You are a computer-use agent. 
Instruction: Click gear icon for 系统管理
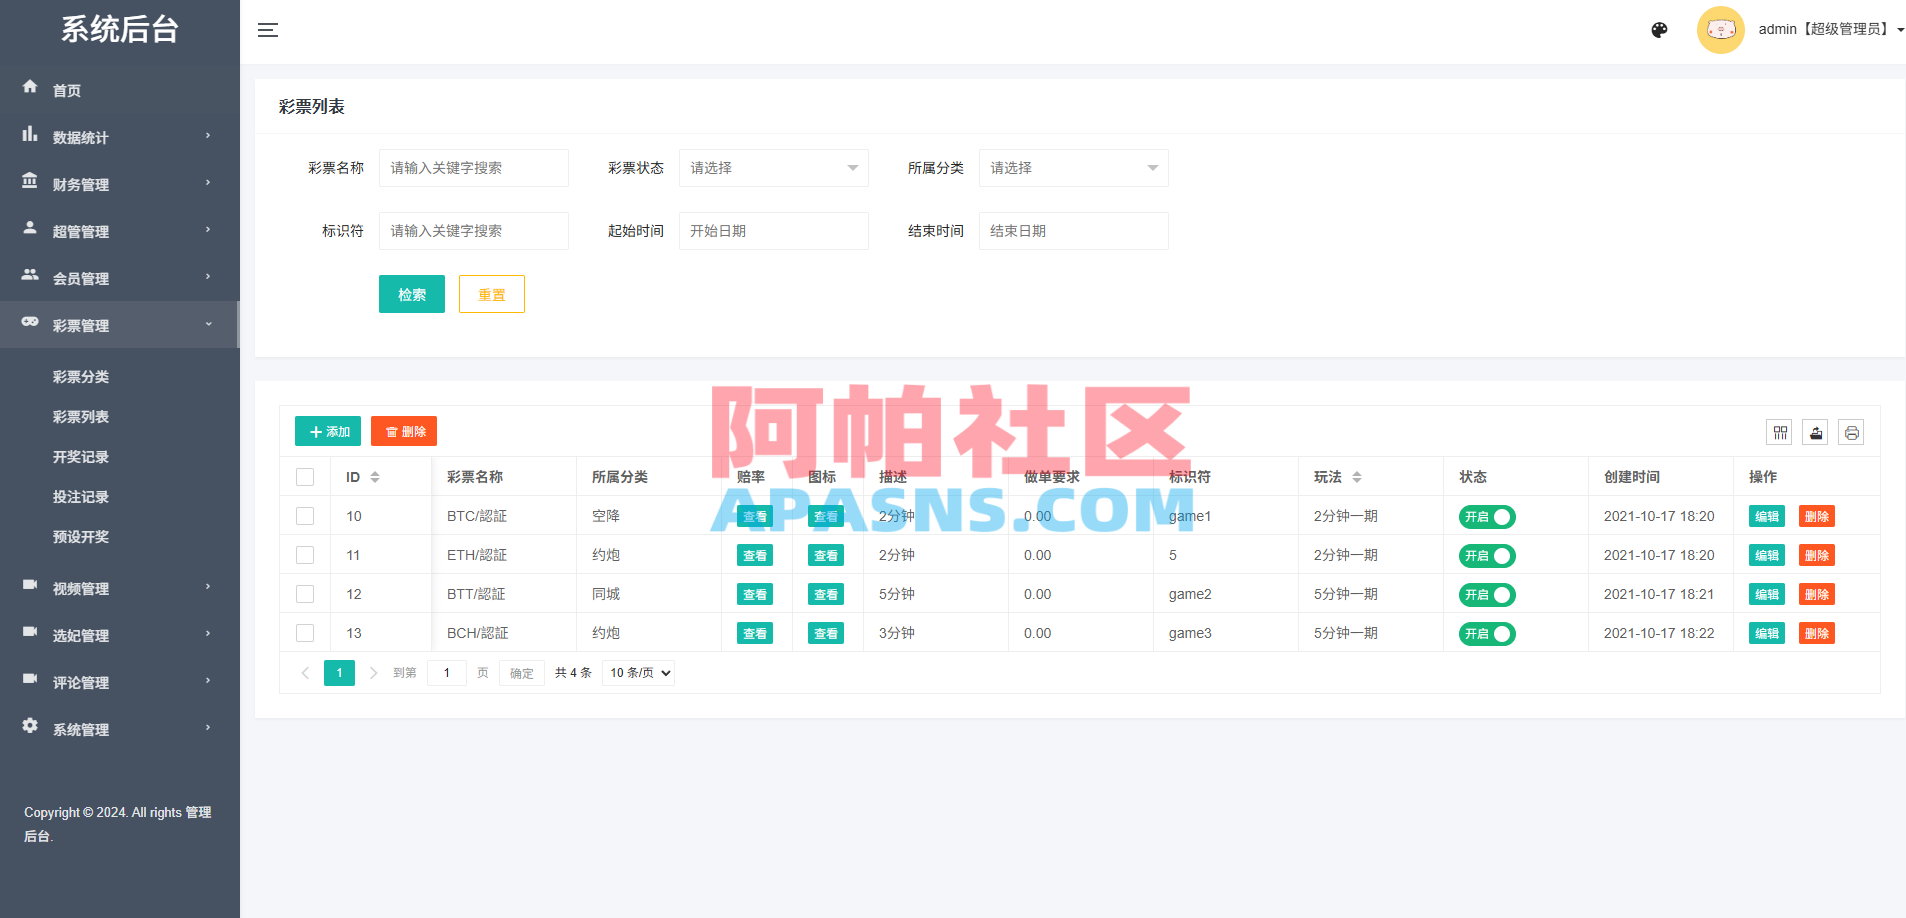(30, 725)
